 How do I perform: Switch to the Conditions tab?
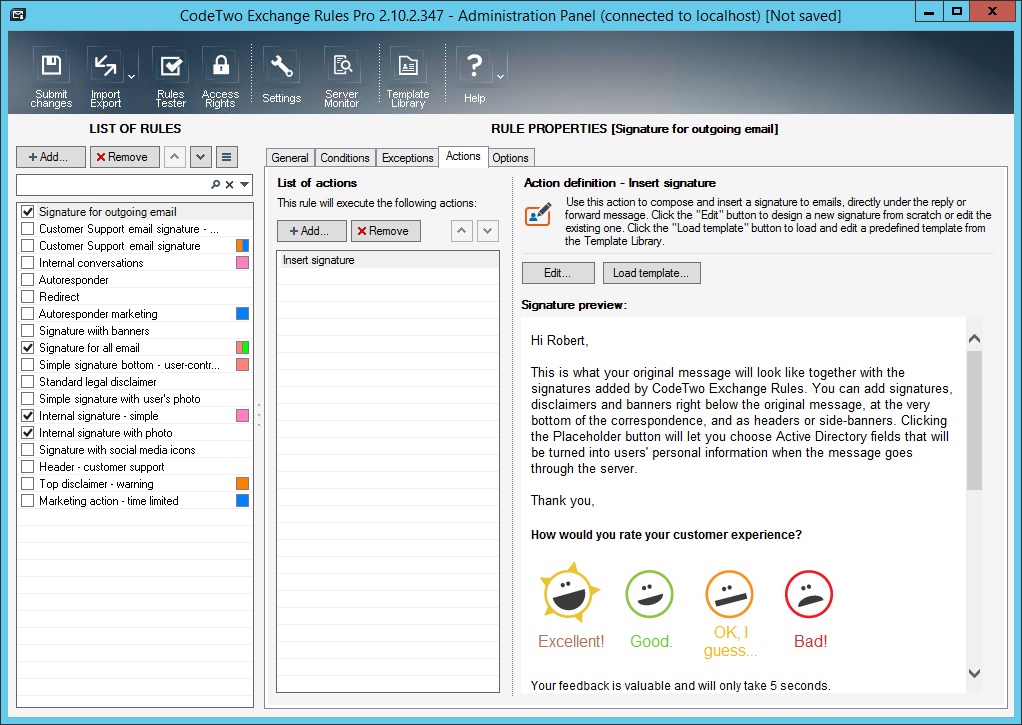tap(344, 158)
